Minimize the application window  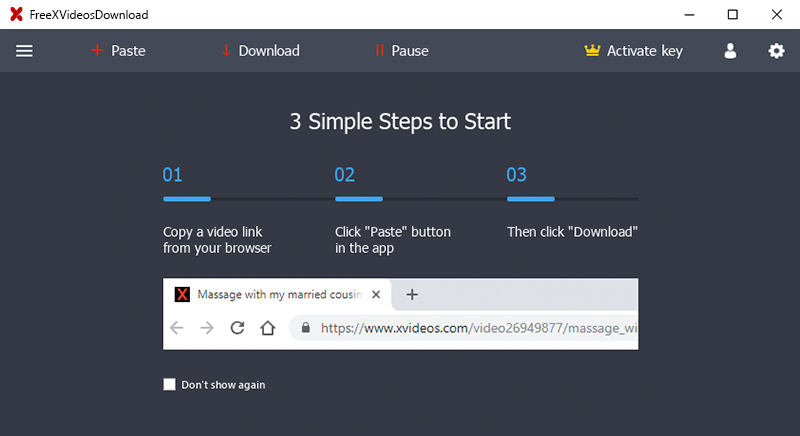pos(689,15)
